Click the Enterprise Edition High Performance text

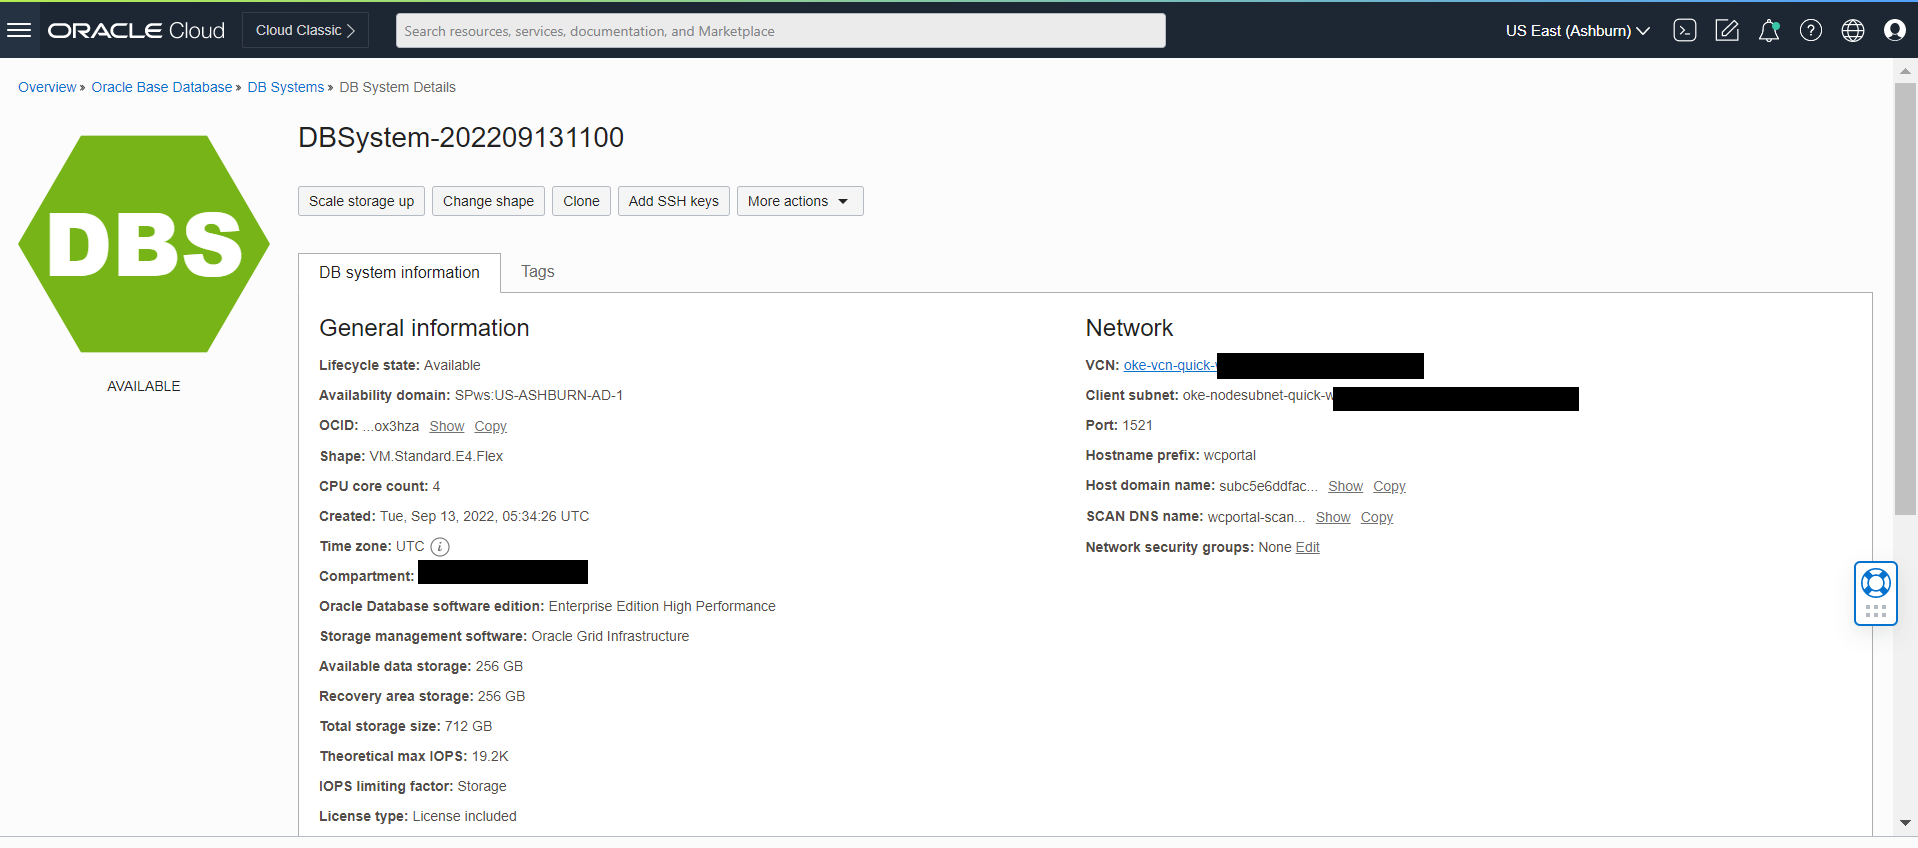(662, 606)
